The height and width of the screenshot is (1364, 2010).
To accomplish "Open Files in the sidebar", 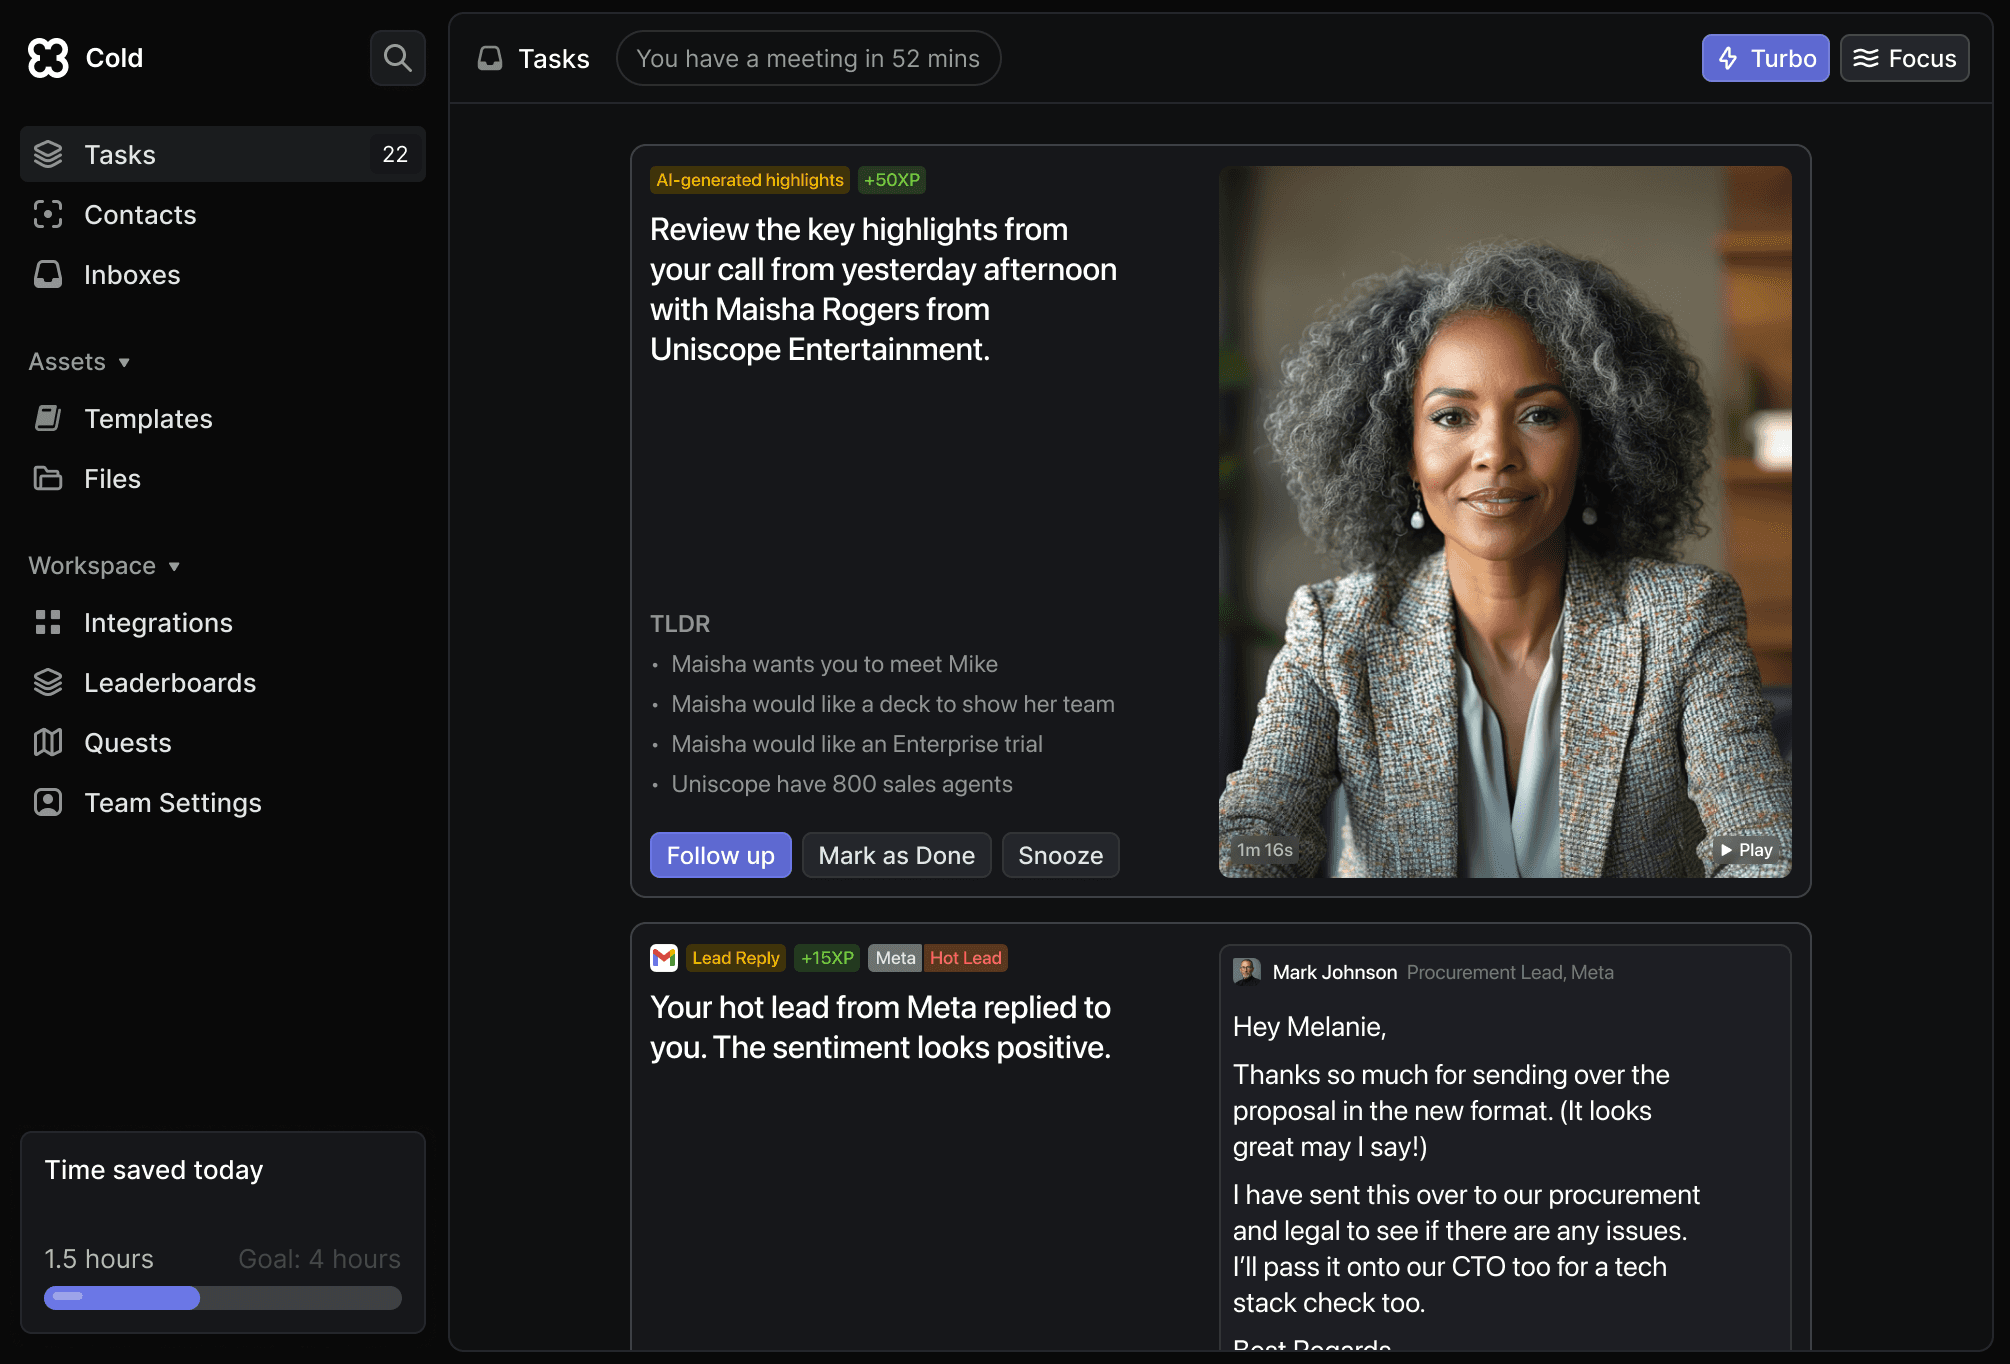I will (x=112, y=478).
